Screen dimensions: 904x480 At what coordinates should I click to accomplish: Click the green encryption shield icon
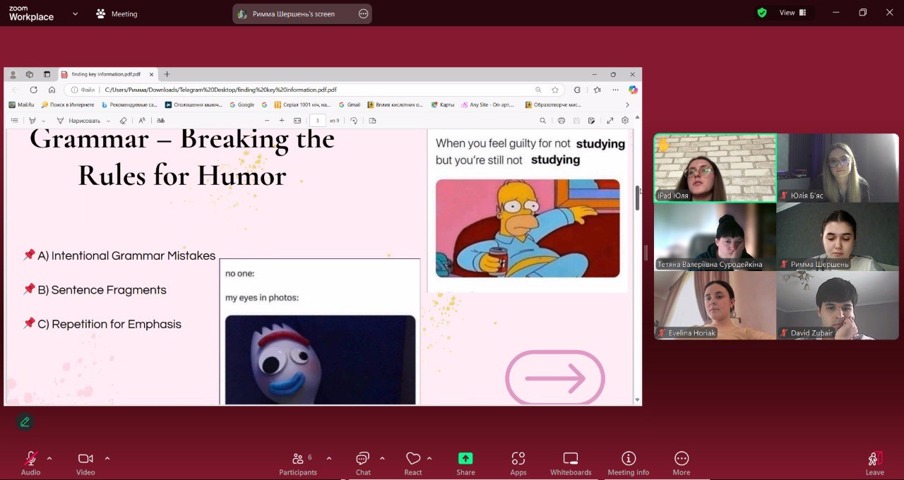[x=762, y=13]
